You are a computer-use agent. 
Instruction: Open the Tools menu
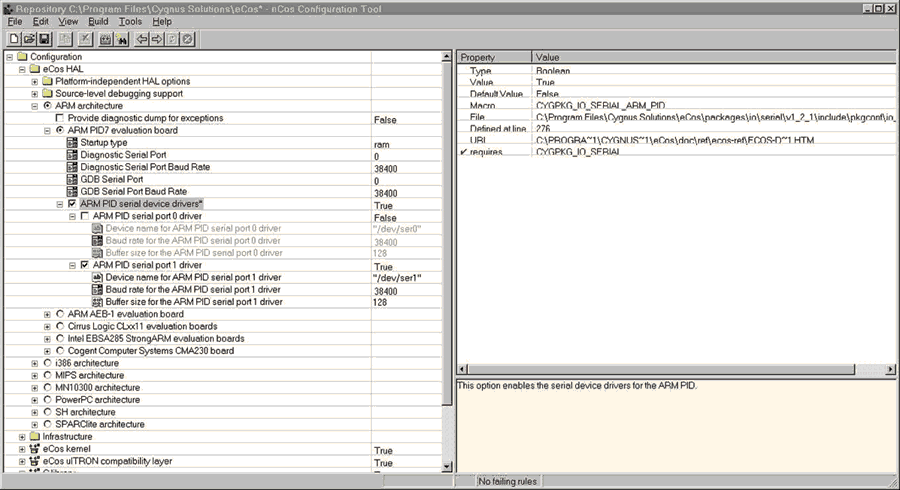[x=130, y=21]
